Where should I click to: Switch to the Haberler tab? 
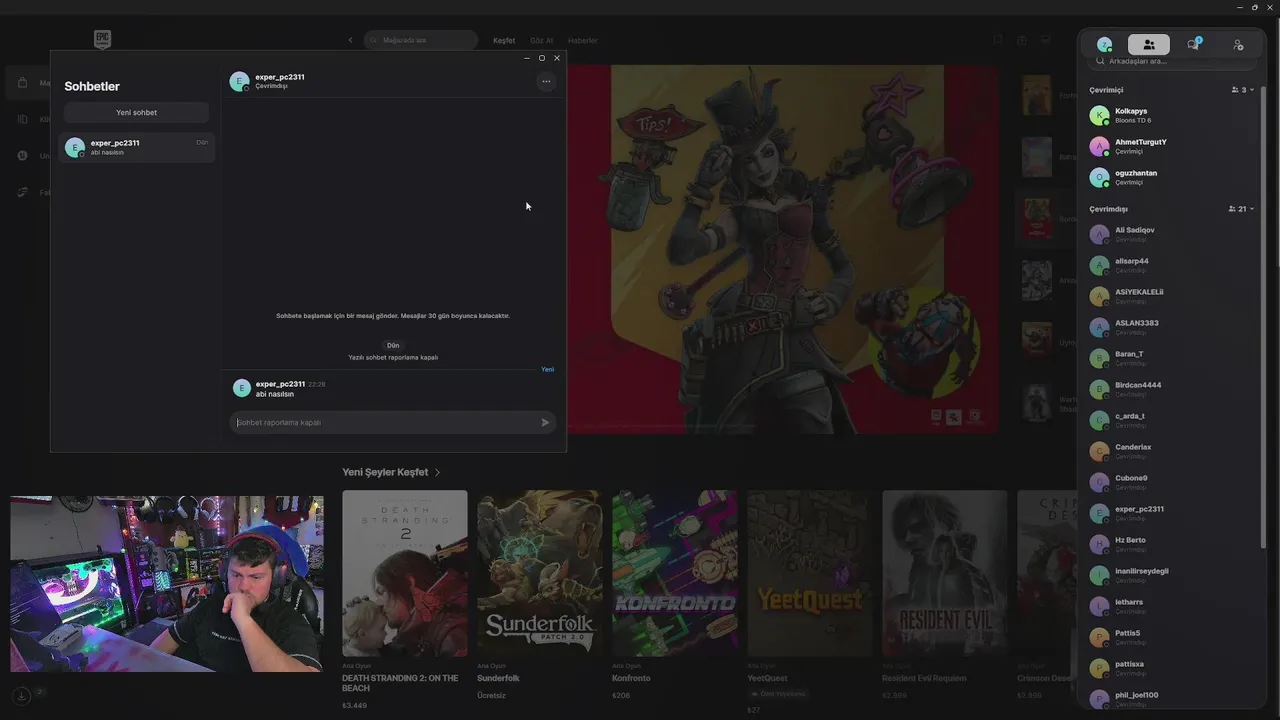(x=582, y=41)
